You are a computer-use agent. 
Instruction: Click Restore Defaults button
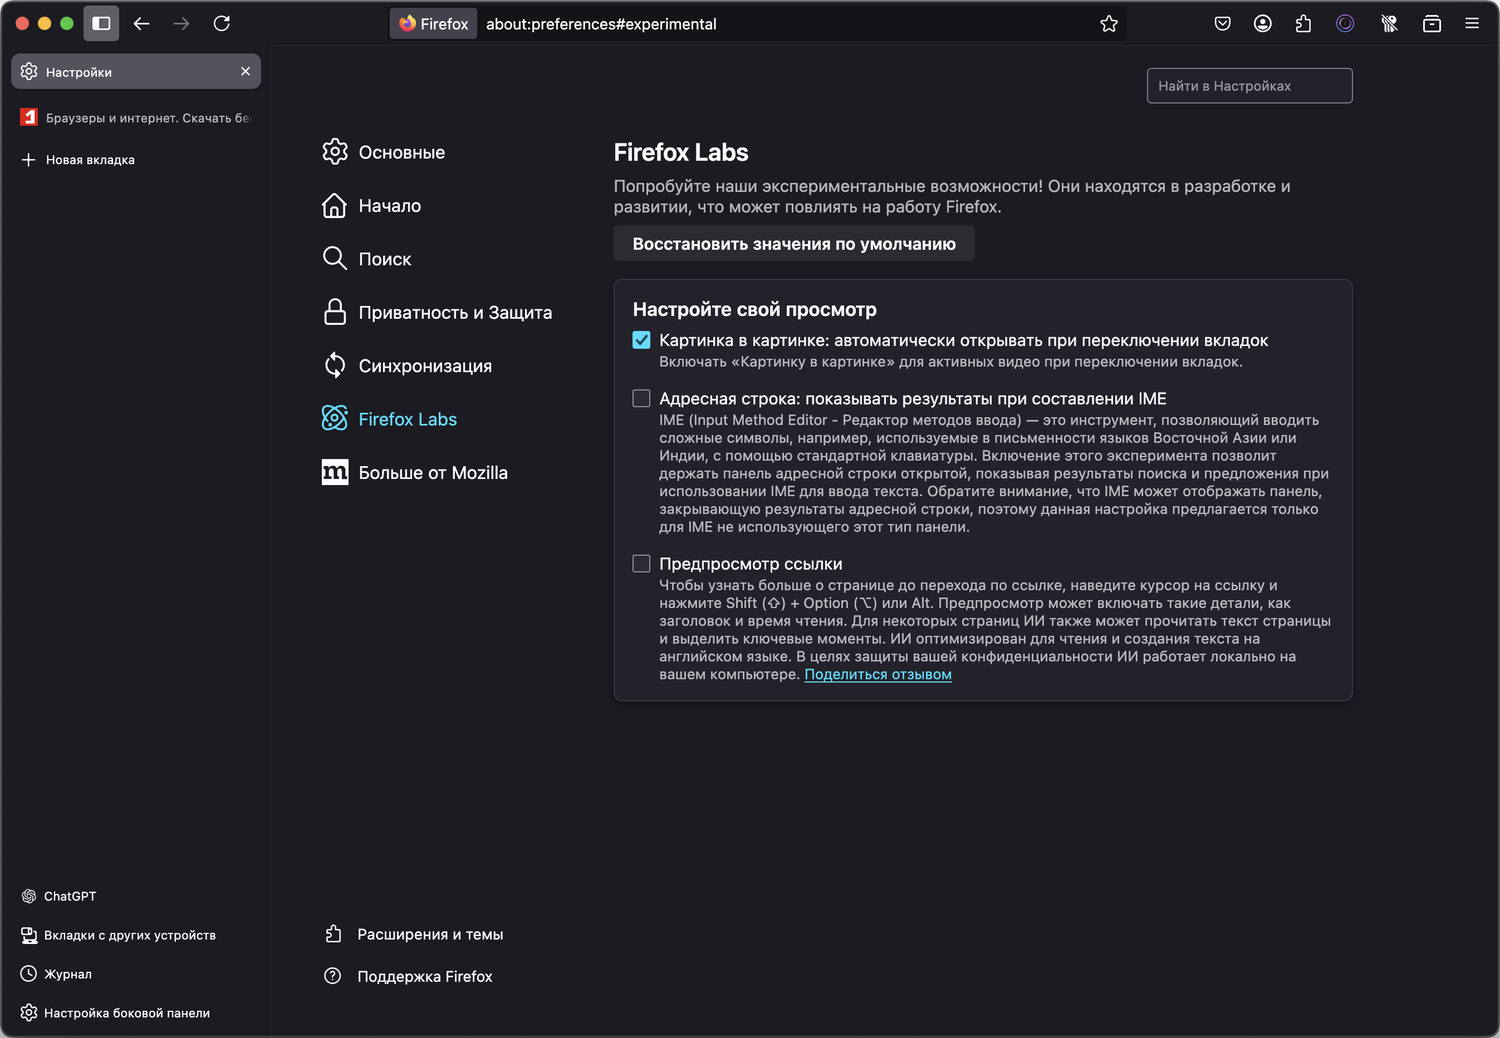(794, 244)
